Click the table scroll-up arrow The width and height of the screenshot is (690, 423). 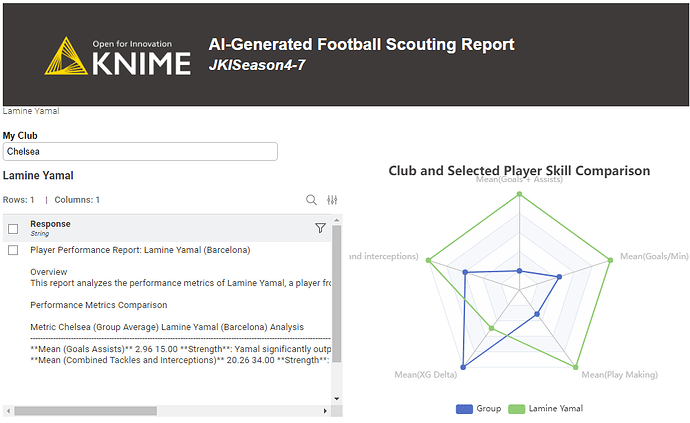point(337,220)
